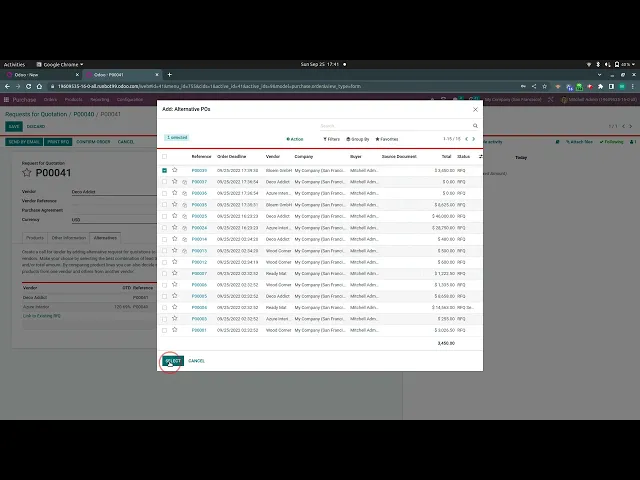Check the P00036 row checkbox

pos(164,193)
